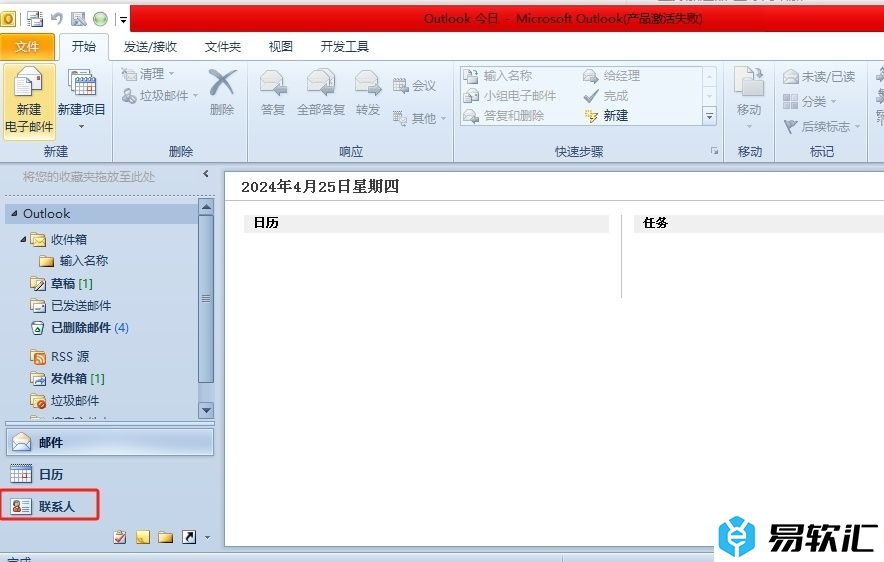Click the folder list scroll up arrow
The height and width of the screenshot is (562, 884).
pos(206,207)
